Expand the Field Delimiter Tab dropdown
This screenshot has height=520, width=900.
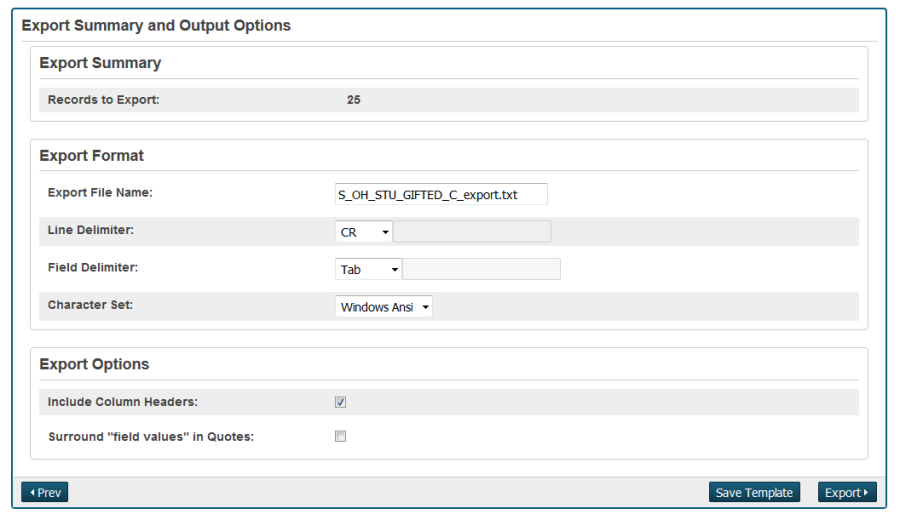(368, 269)
